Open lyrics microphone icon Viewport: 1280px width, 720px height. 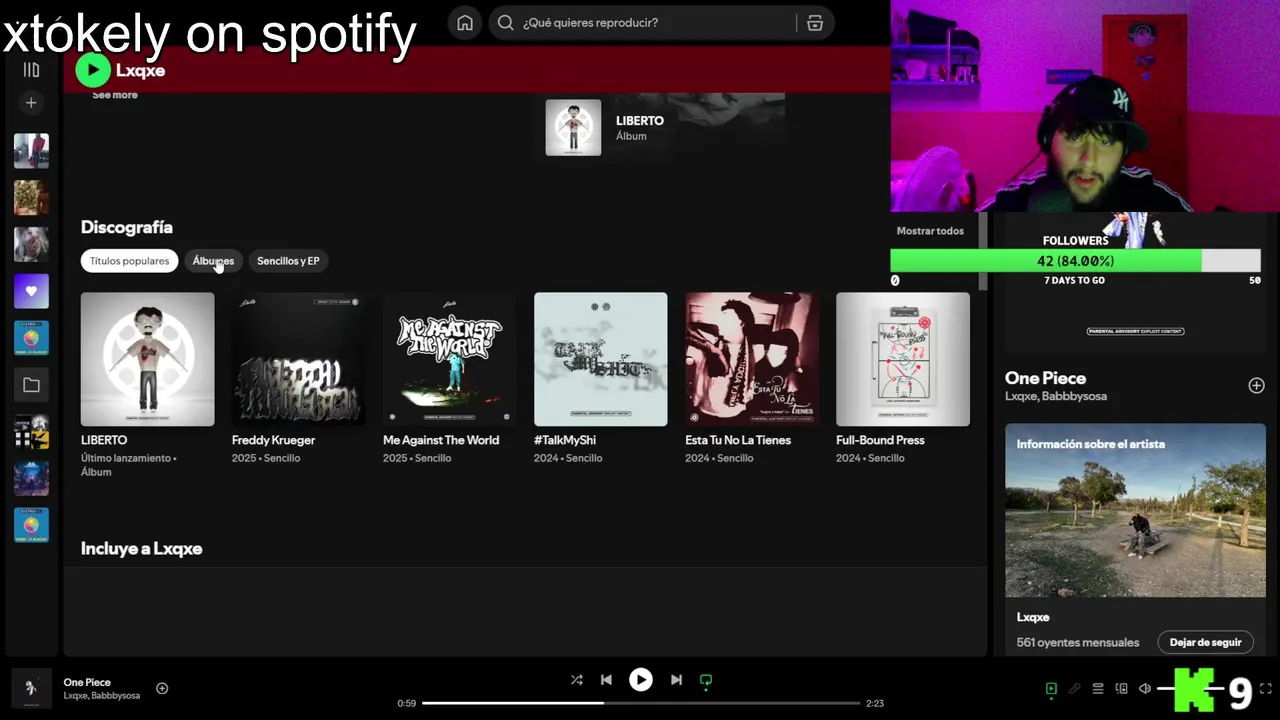coord(1075,689)
